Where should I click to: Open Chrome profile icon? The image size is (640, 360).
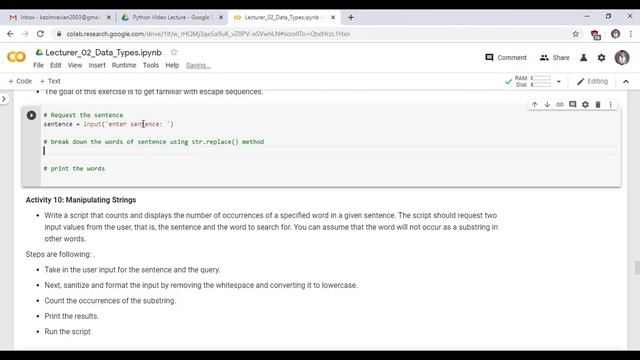(616, 34)
